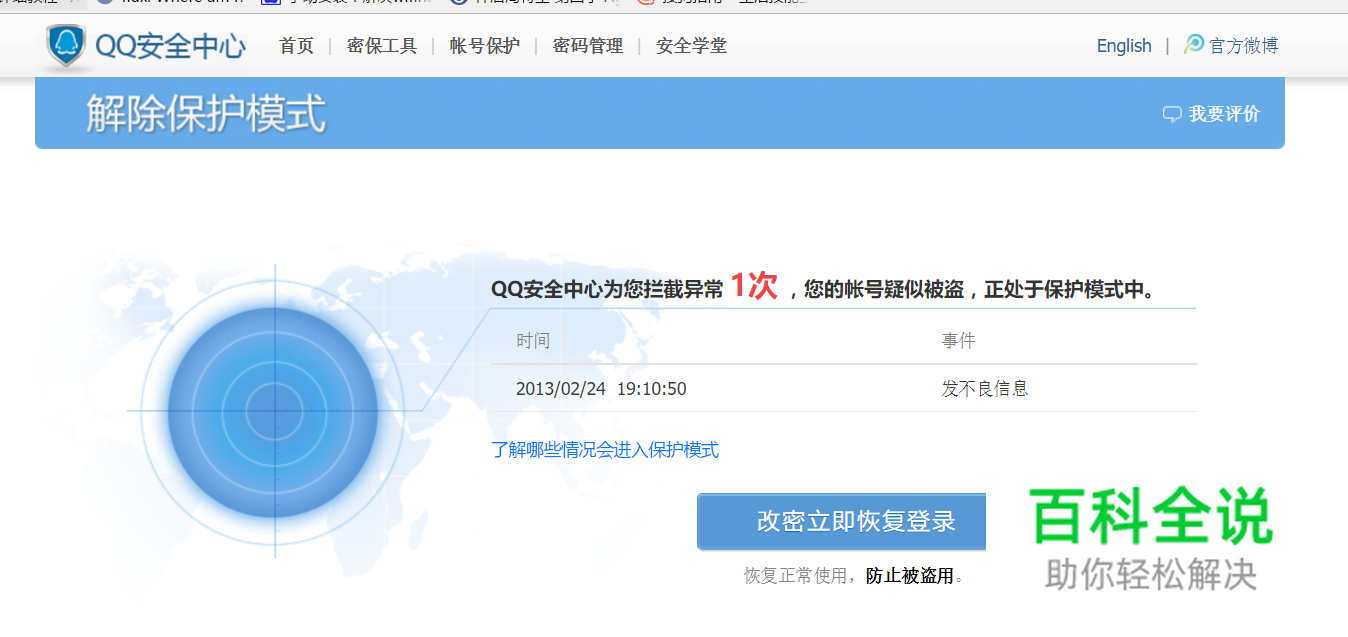Open the 密码管理 menu
Image resolution: width=1348 pixels, height=637 pixels.
pos(588,46)
